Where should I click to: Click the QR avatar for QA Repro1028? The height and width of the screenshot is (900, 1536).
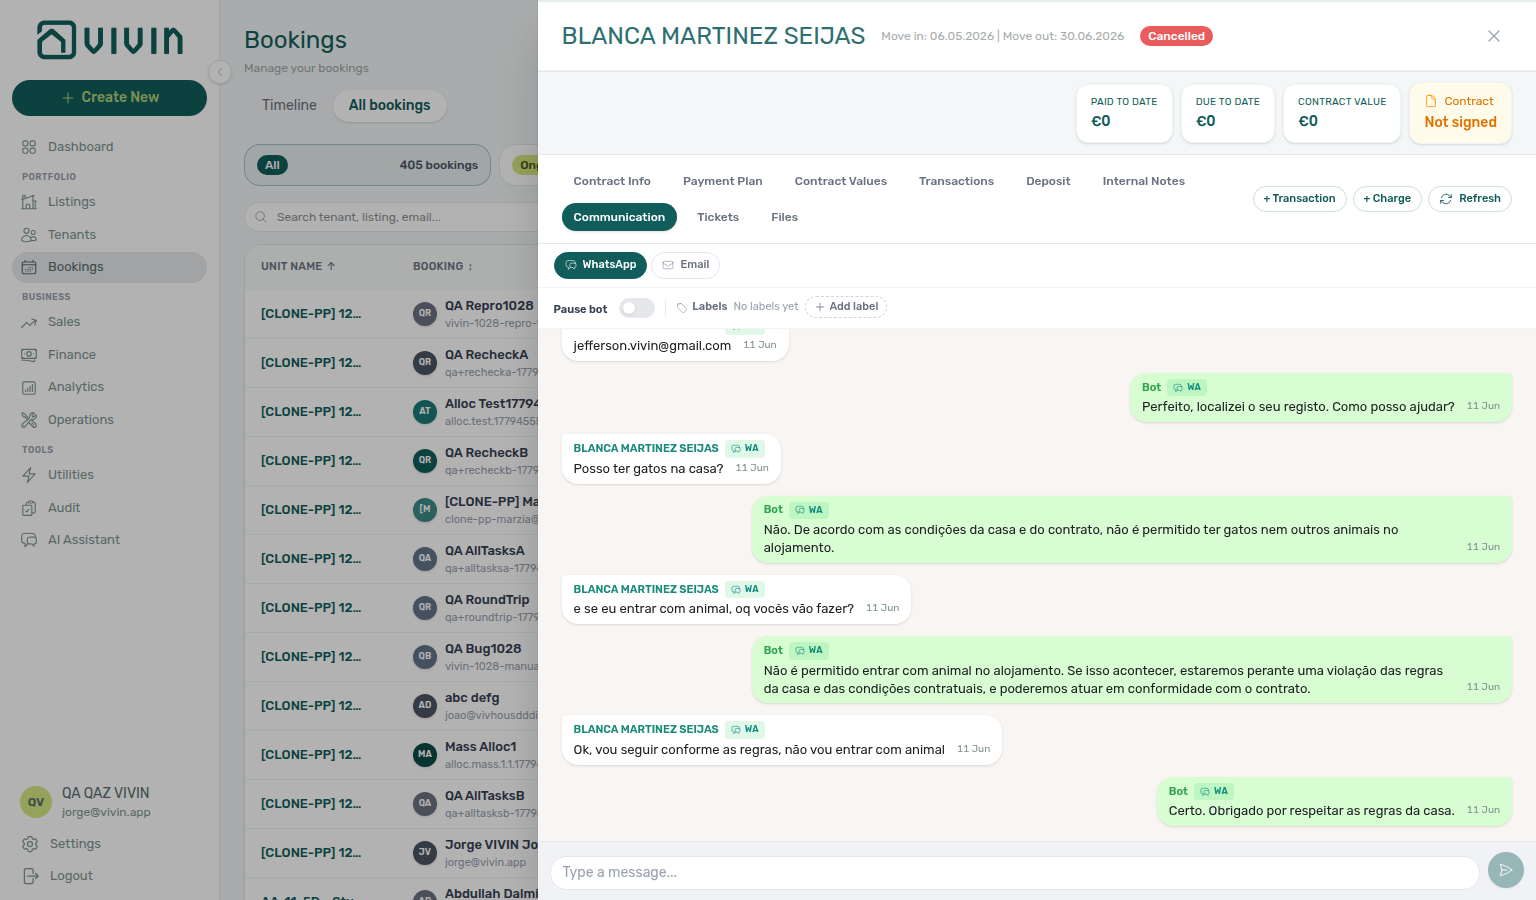click(425, 314)
